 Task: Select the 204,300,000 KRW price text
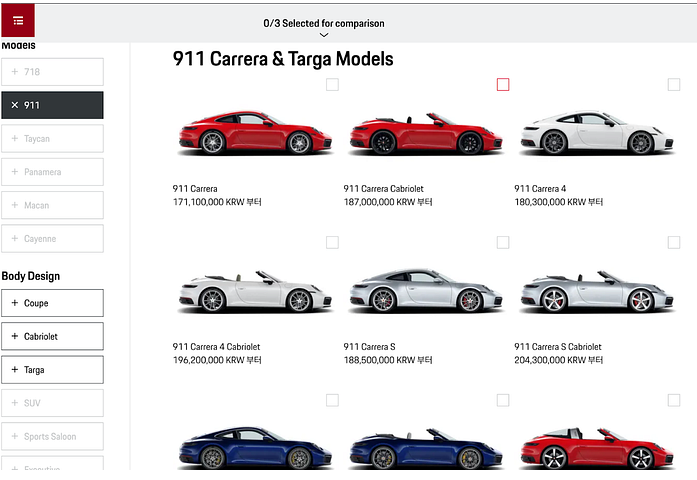[559, 360]
